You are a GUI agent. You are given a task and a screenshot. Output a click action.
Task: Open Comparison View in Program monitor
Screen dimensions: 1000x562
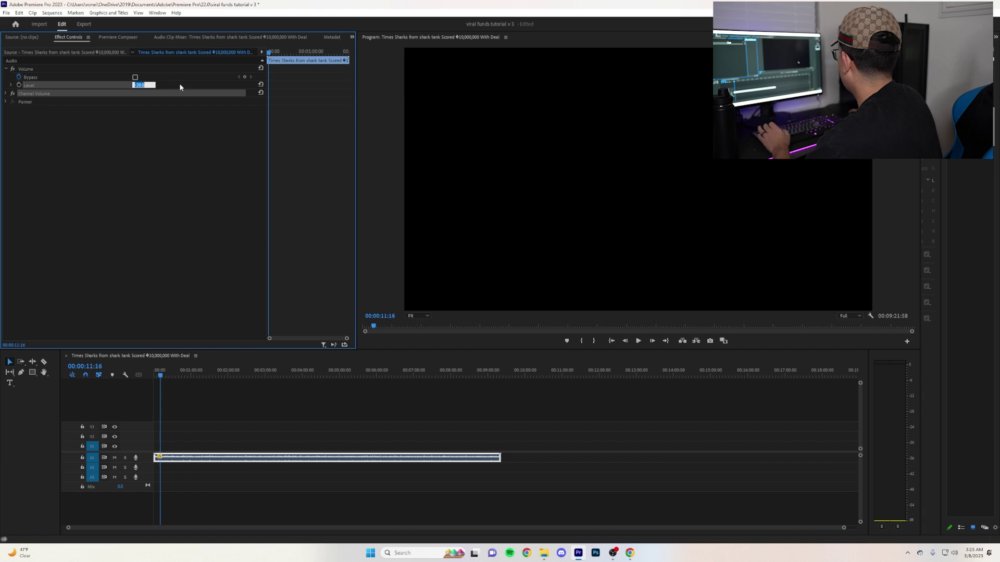coord(723,341)
